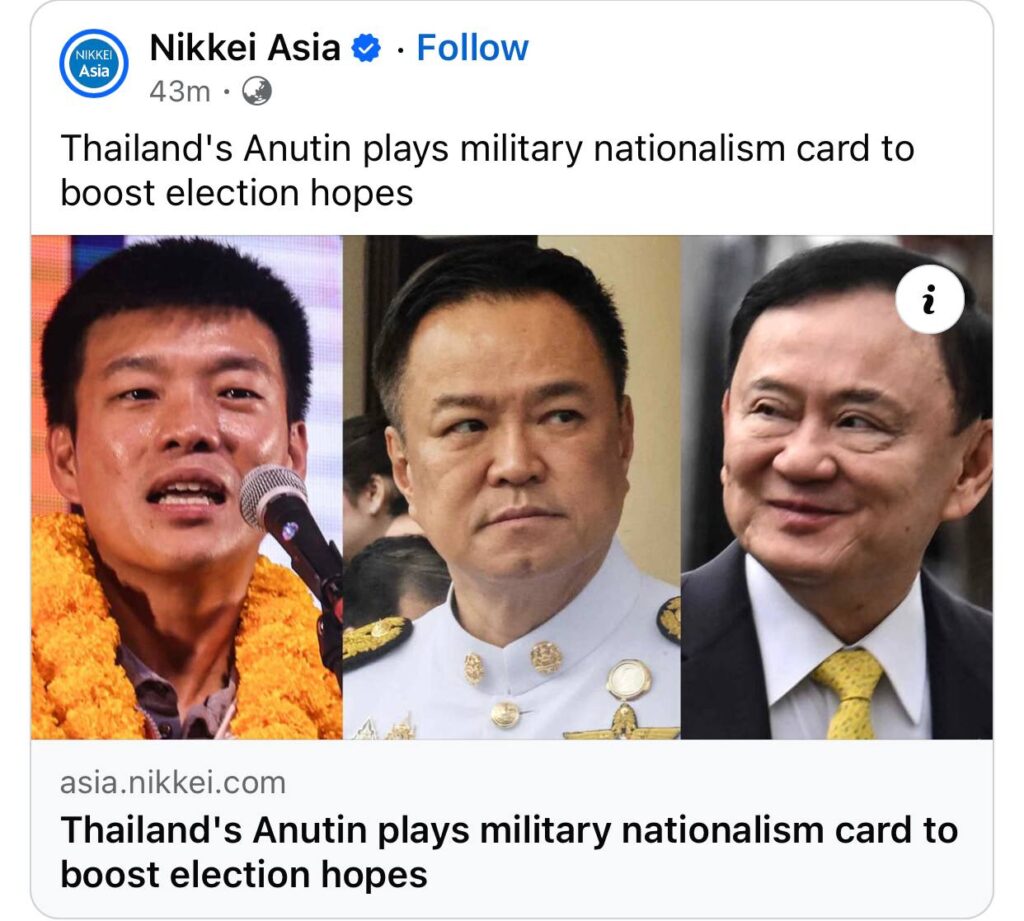Screen dimensions: 1024x921
Task: Open the 43m post timestamp
Action: pyautogui.click(x=180, y=91)
